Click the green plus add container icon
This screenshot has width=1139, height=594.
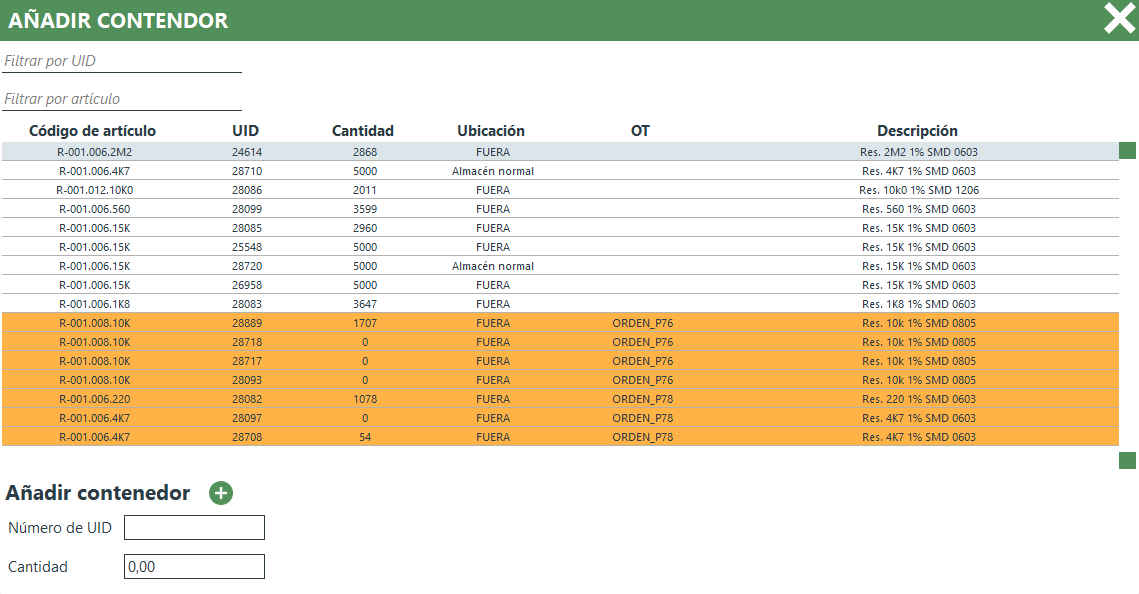(220, 493)
